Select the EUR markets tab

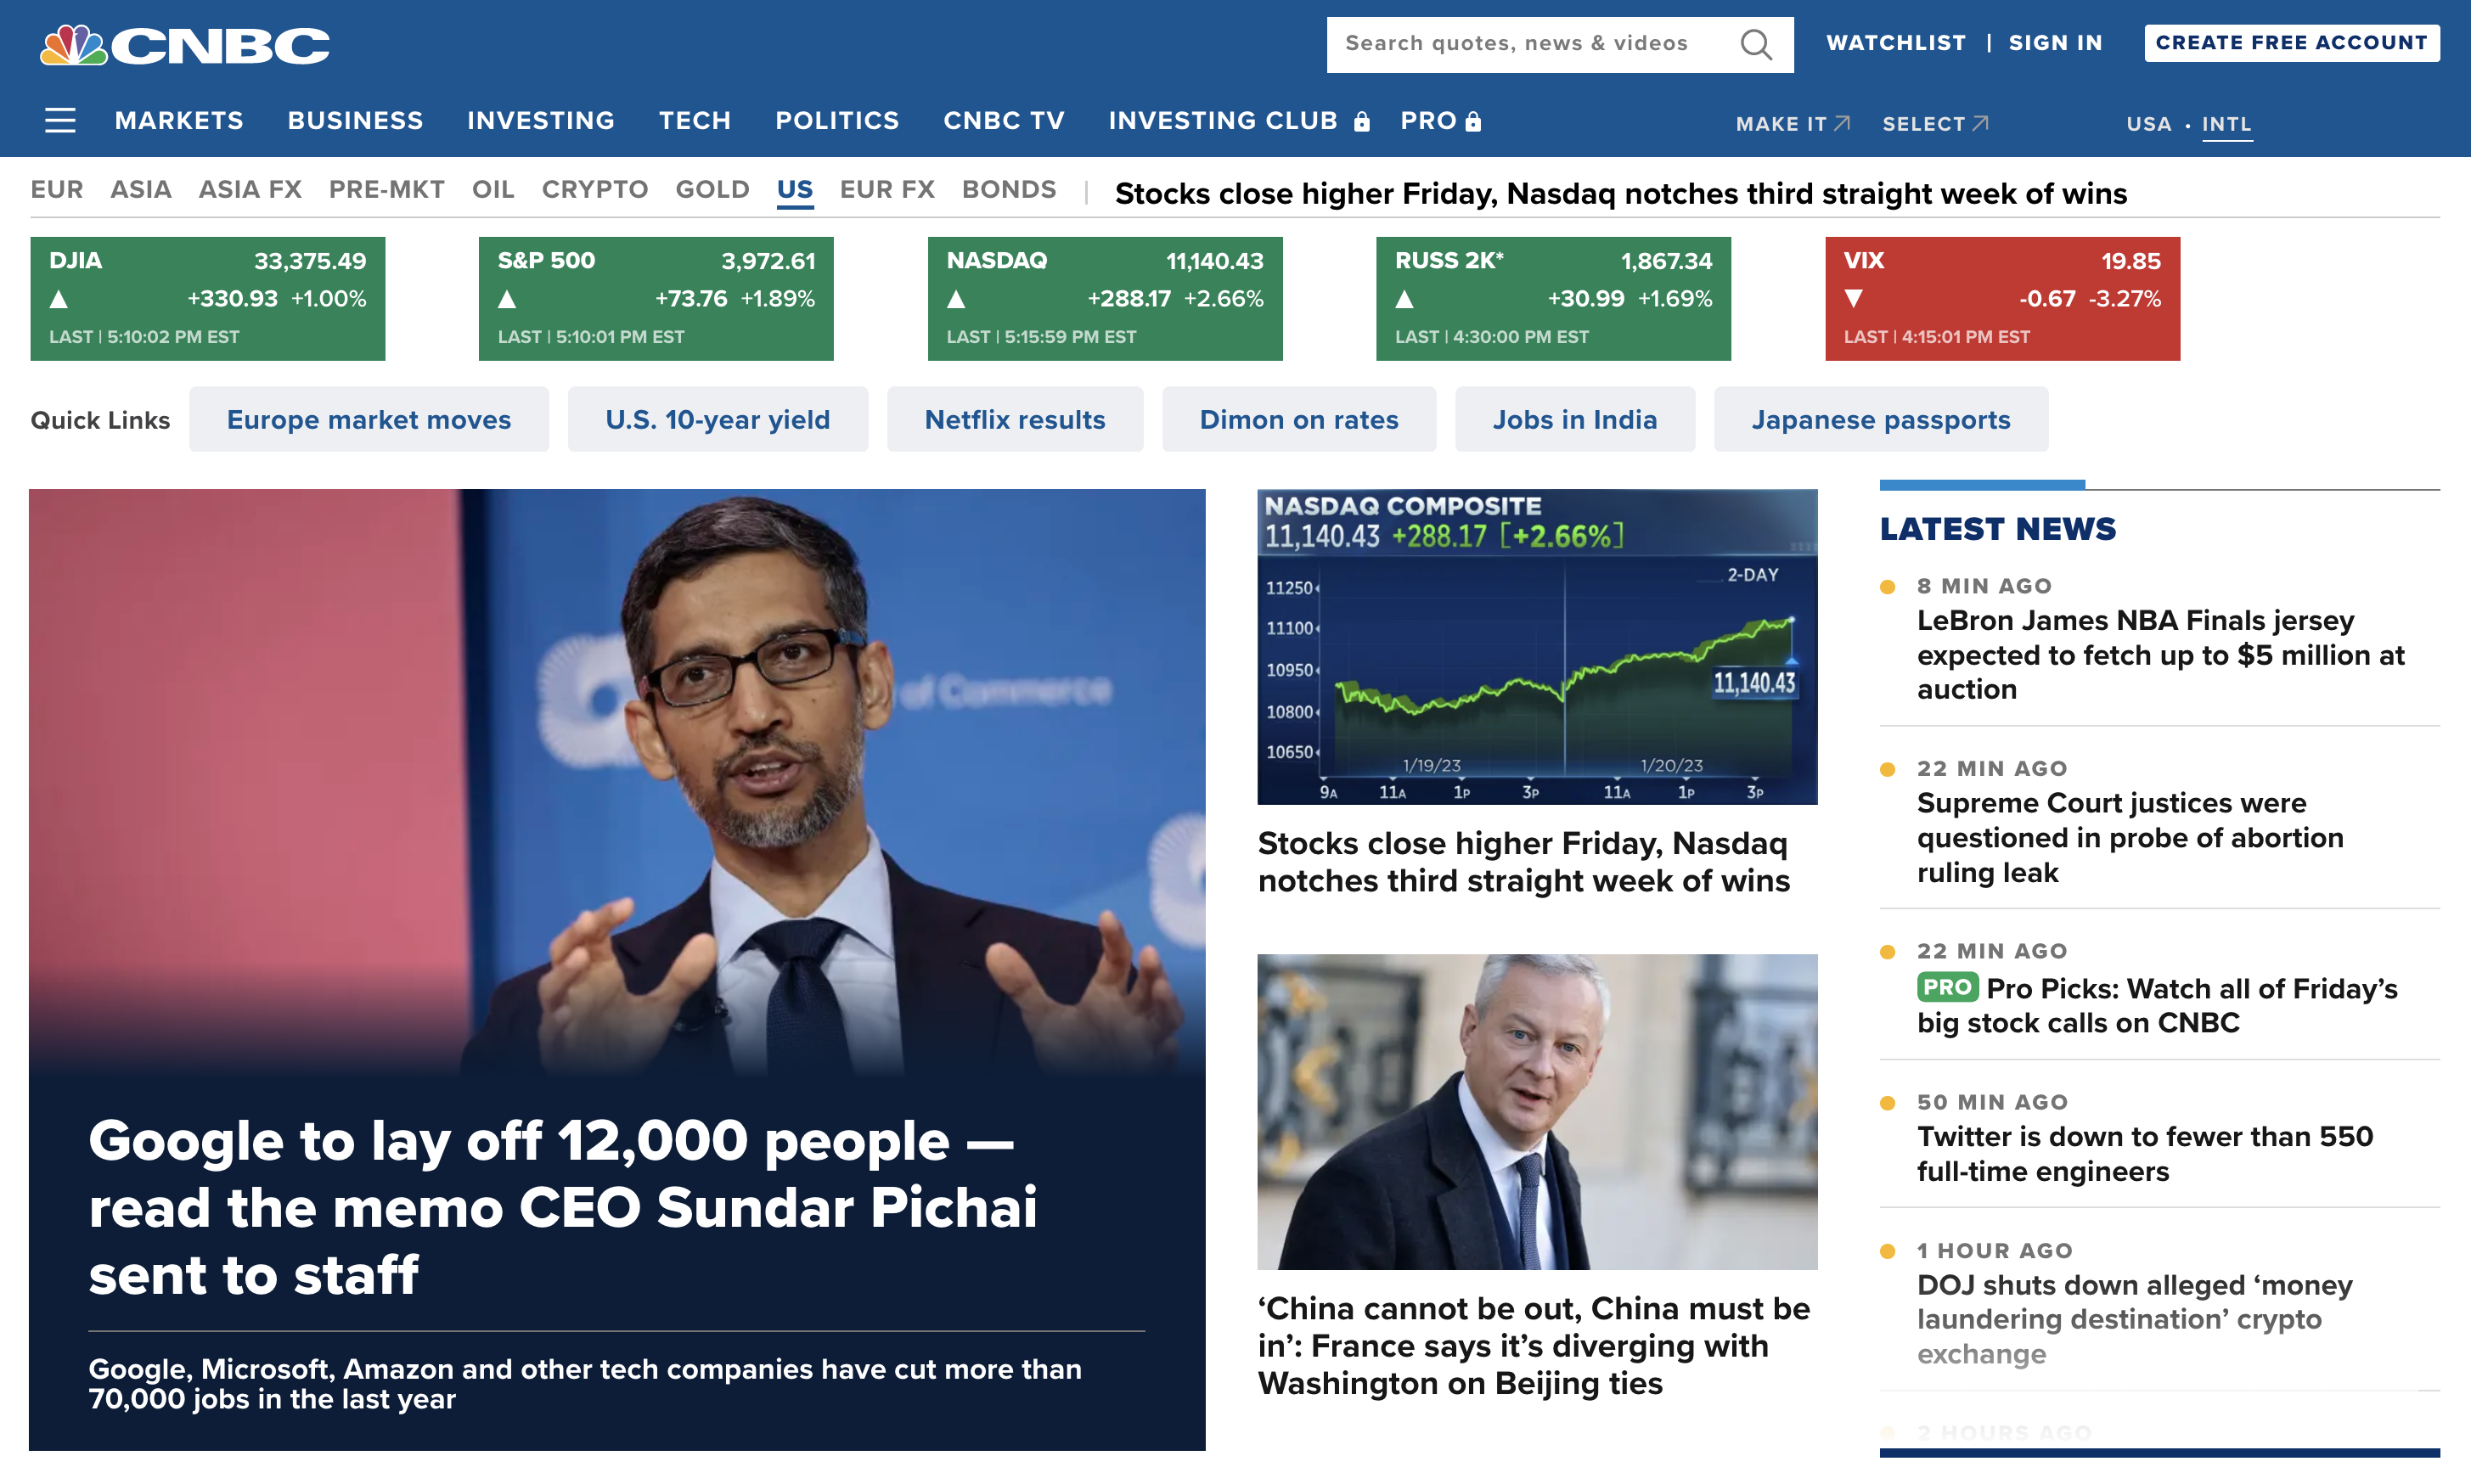click(57, 189)
